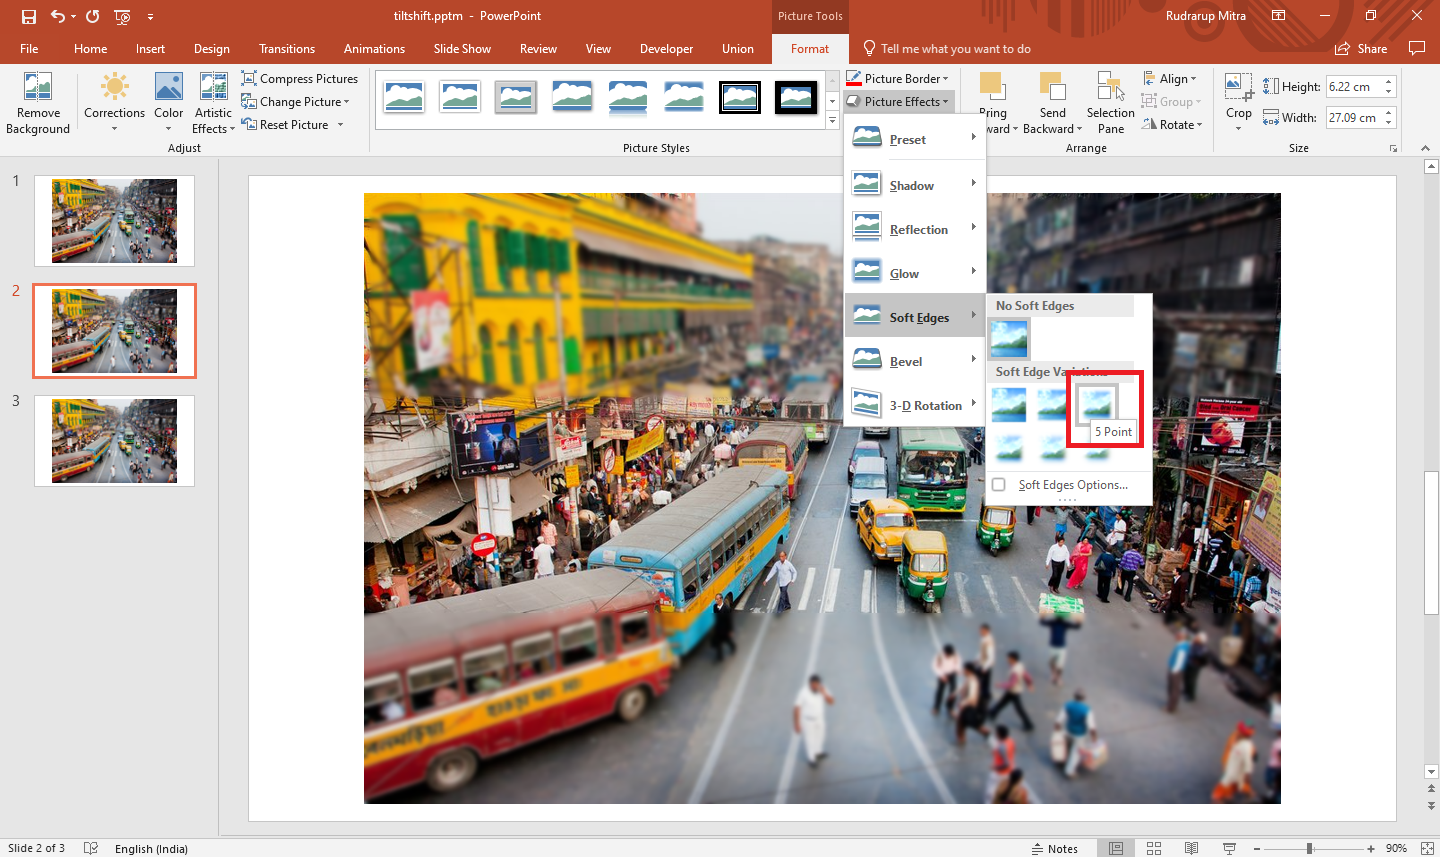Click the Redo/Repeat icon
Screen dimensions: 1440x857
pyautogui.click(x=92, y=16)
